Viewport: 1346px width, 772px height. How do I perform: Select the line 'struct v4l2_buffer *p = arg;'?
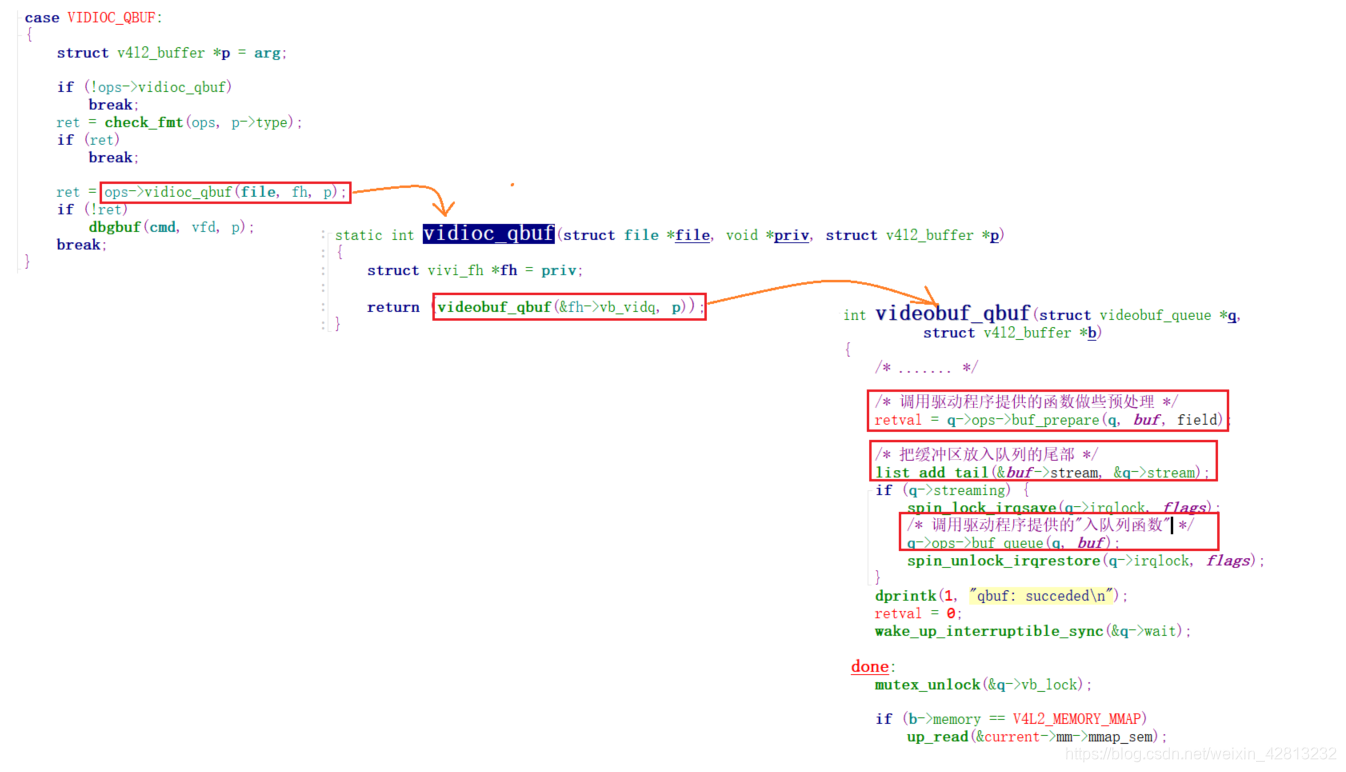[172, 53]
